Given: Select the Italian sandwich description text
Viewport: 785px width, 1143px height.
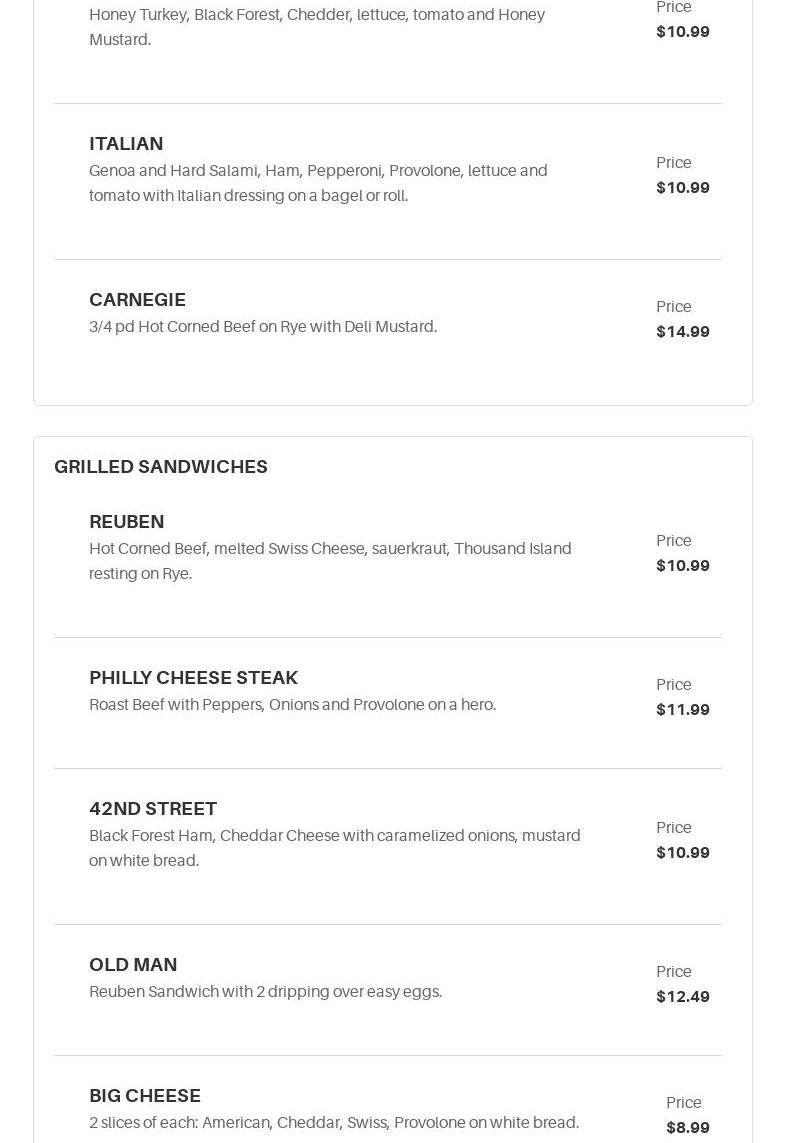Looking at the screenshot, I should [318, 183].
